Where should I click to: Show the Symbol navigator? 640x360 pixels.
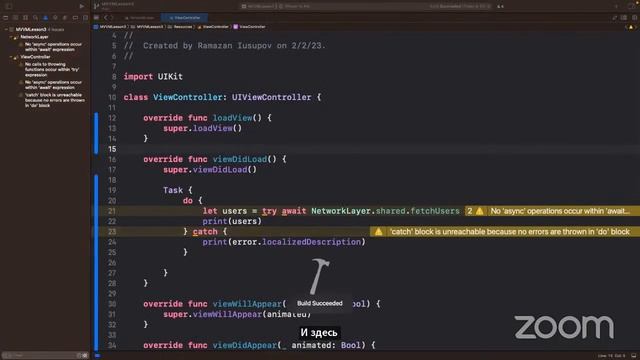click(x=25, y=18)
